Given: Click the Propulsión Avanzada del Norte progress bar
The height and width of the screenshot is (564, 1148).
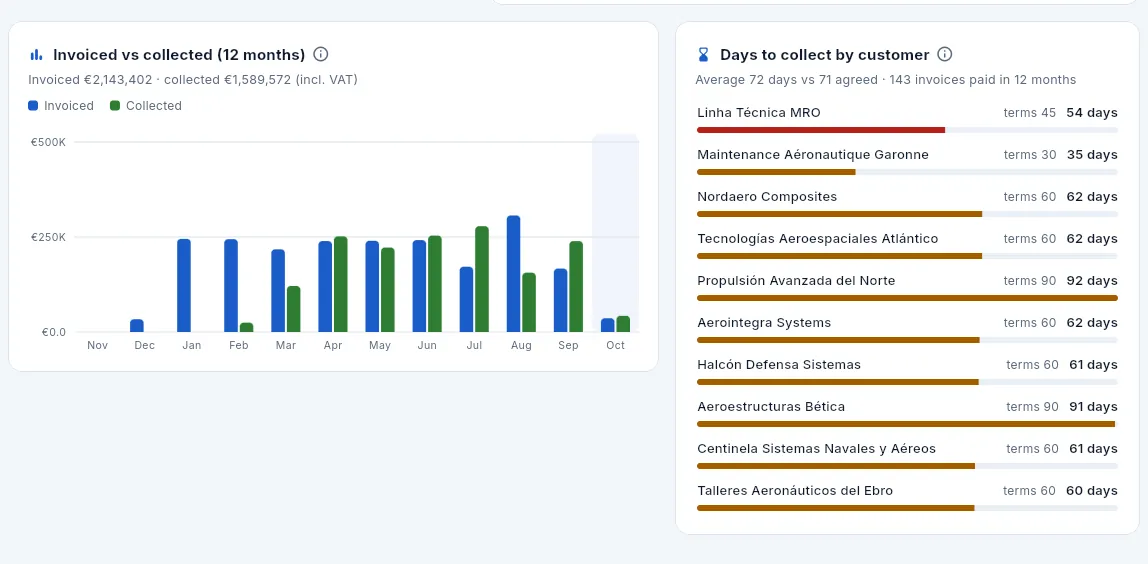Looking at the screenshot, I should point(907,298).
